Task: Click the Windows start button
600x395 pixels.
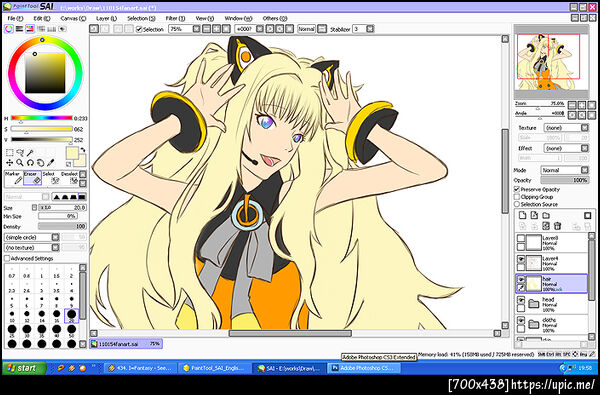Action: [24, 368]
